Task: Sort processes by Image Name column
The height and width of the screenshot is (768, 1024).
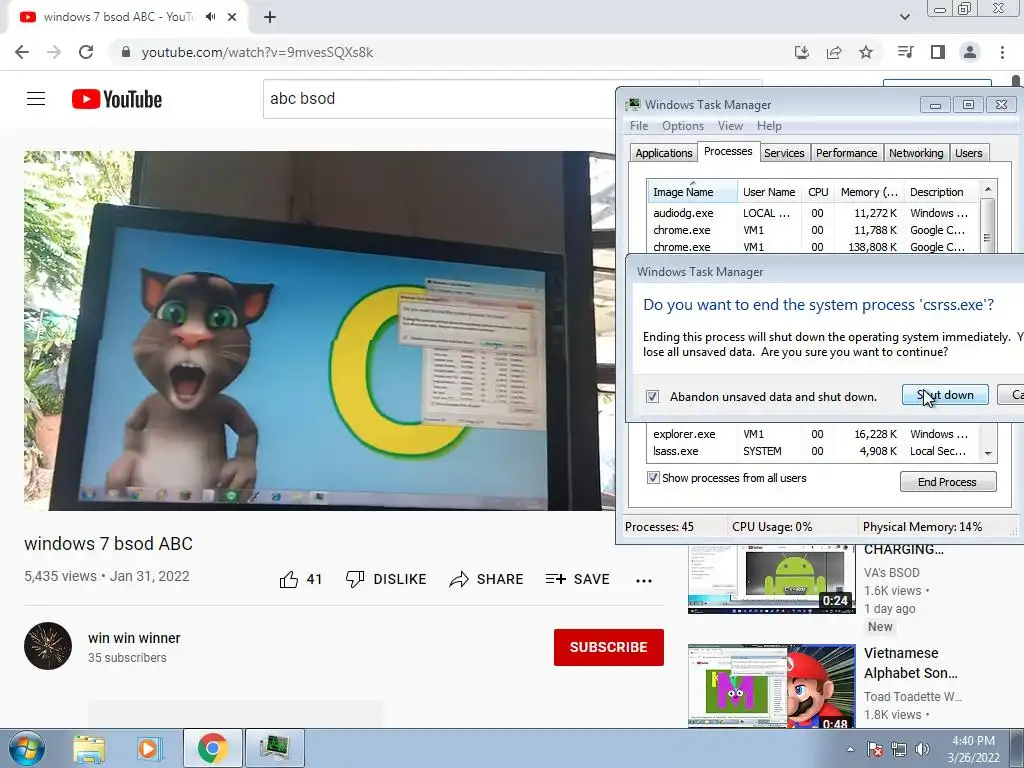Action: (692, 192)
